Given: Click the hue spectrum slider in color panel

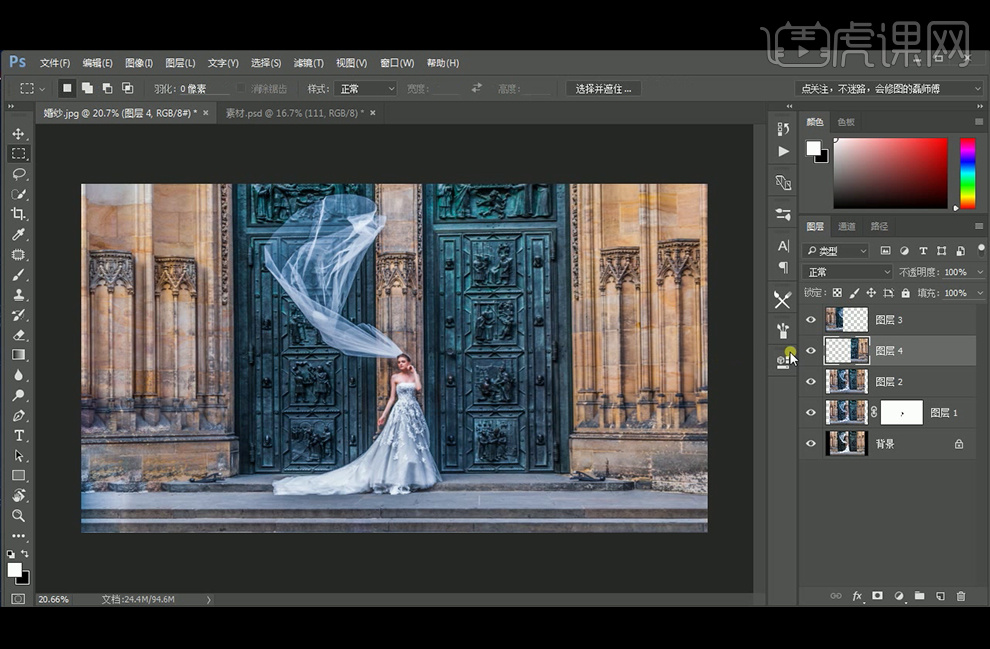Looking at the screenshot, I should click(x=967, y=172).
